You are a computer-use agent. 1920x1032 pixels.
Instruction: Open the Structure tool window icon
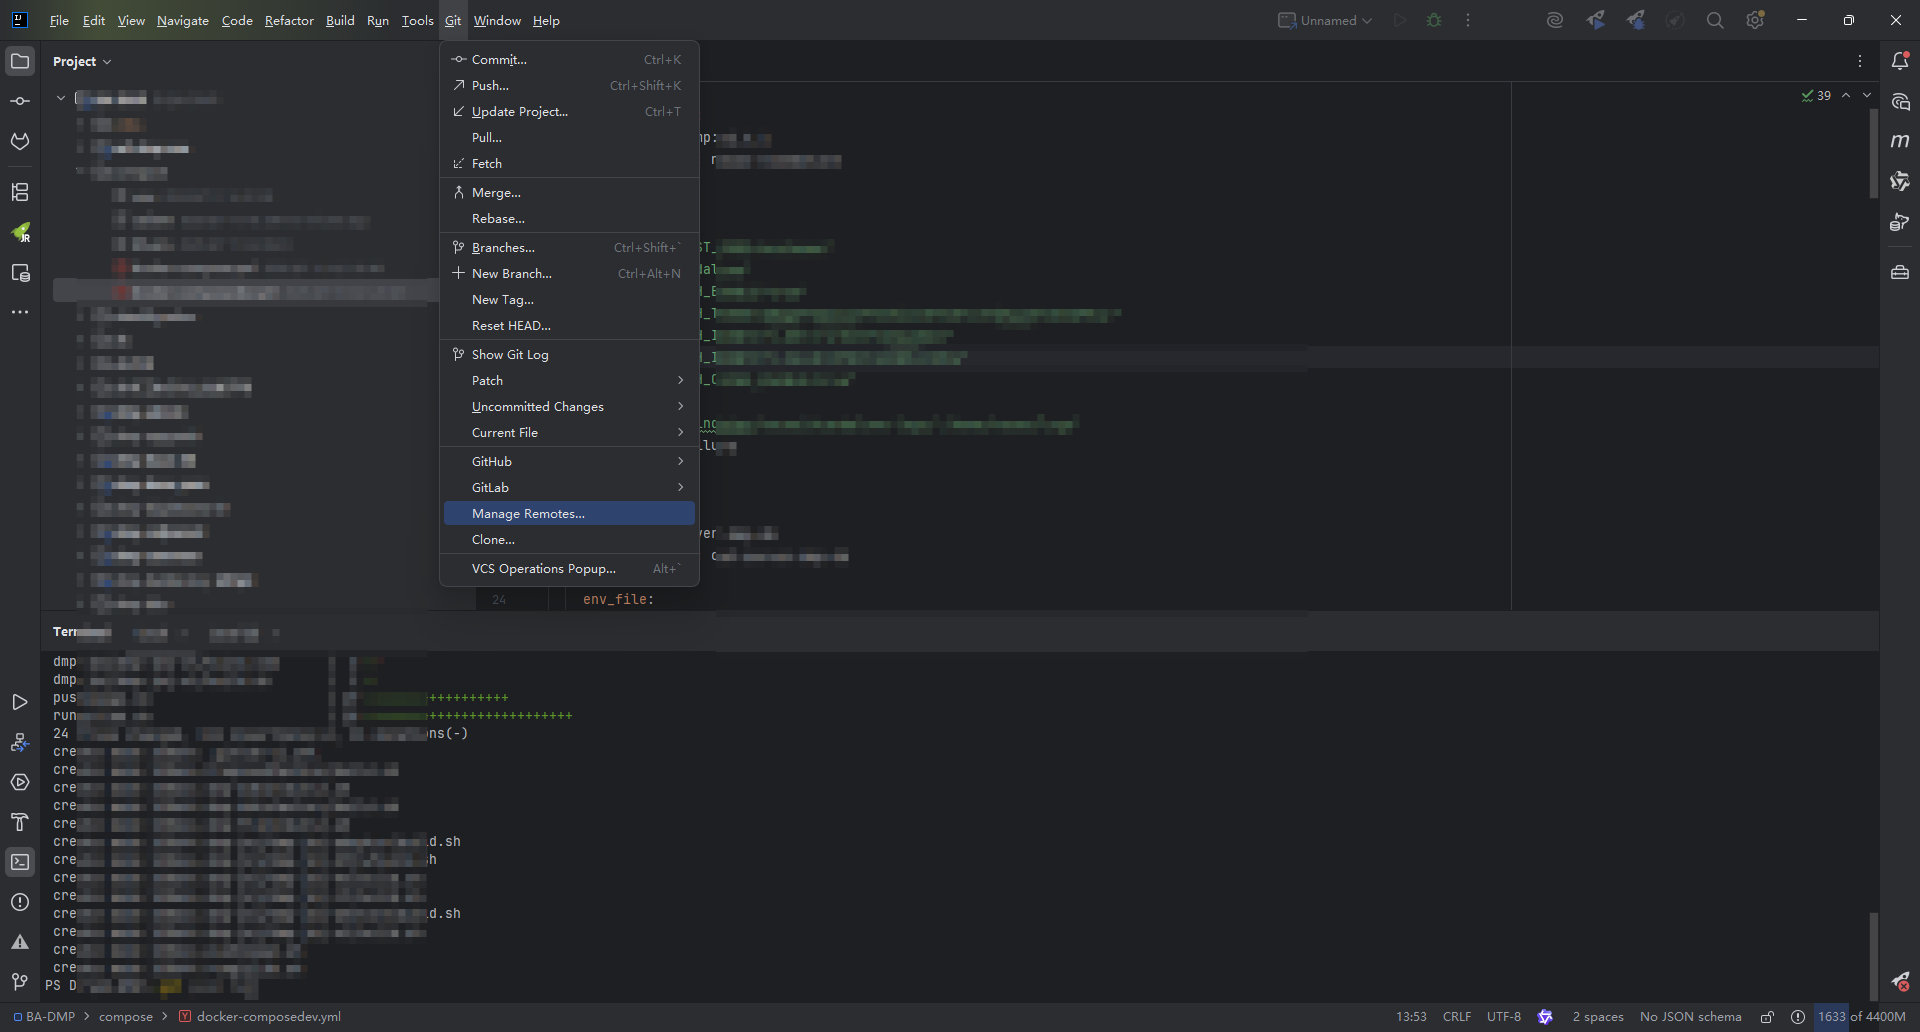[x=20, y=192]
